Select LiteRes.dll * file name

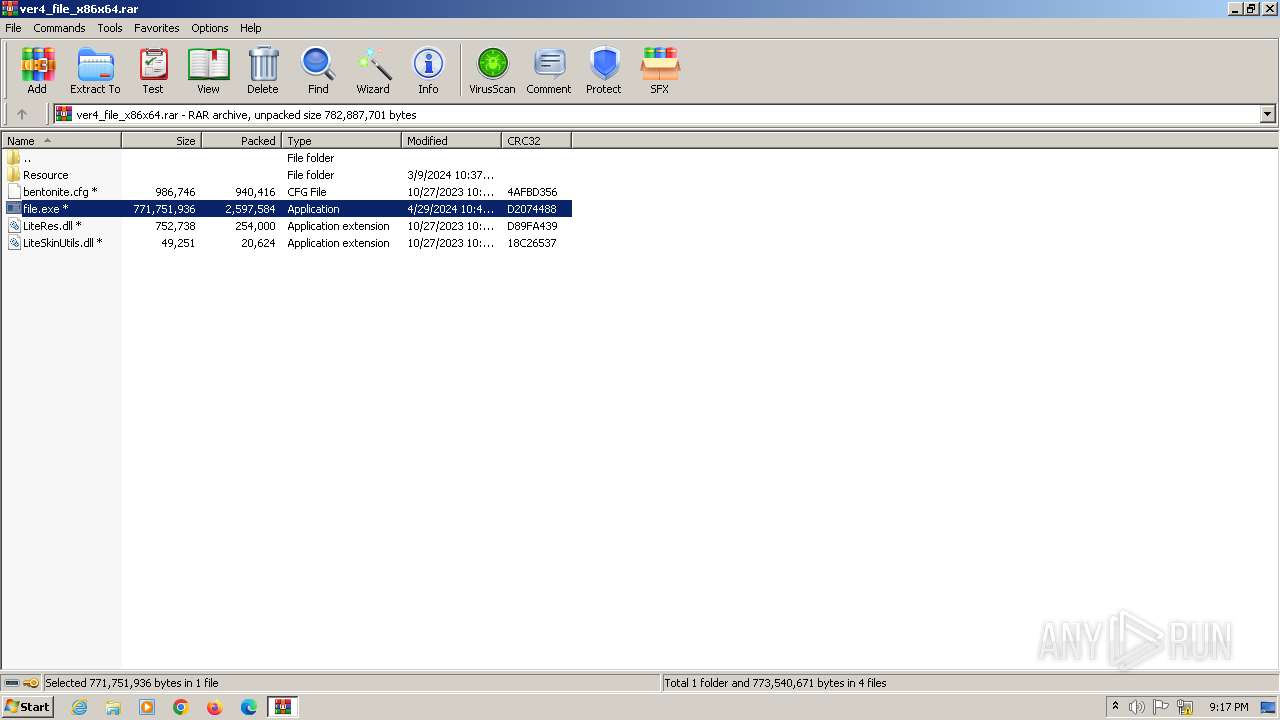52,226
